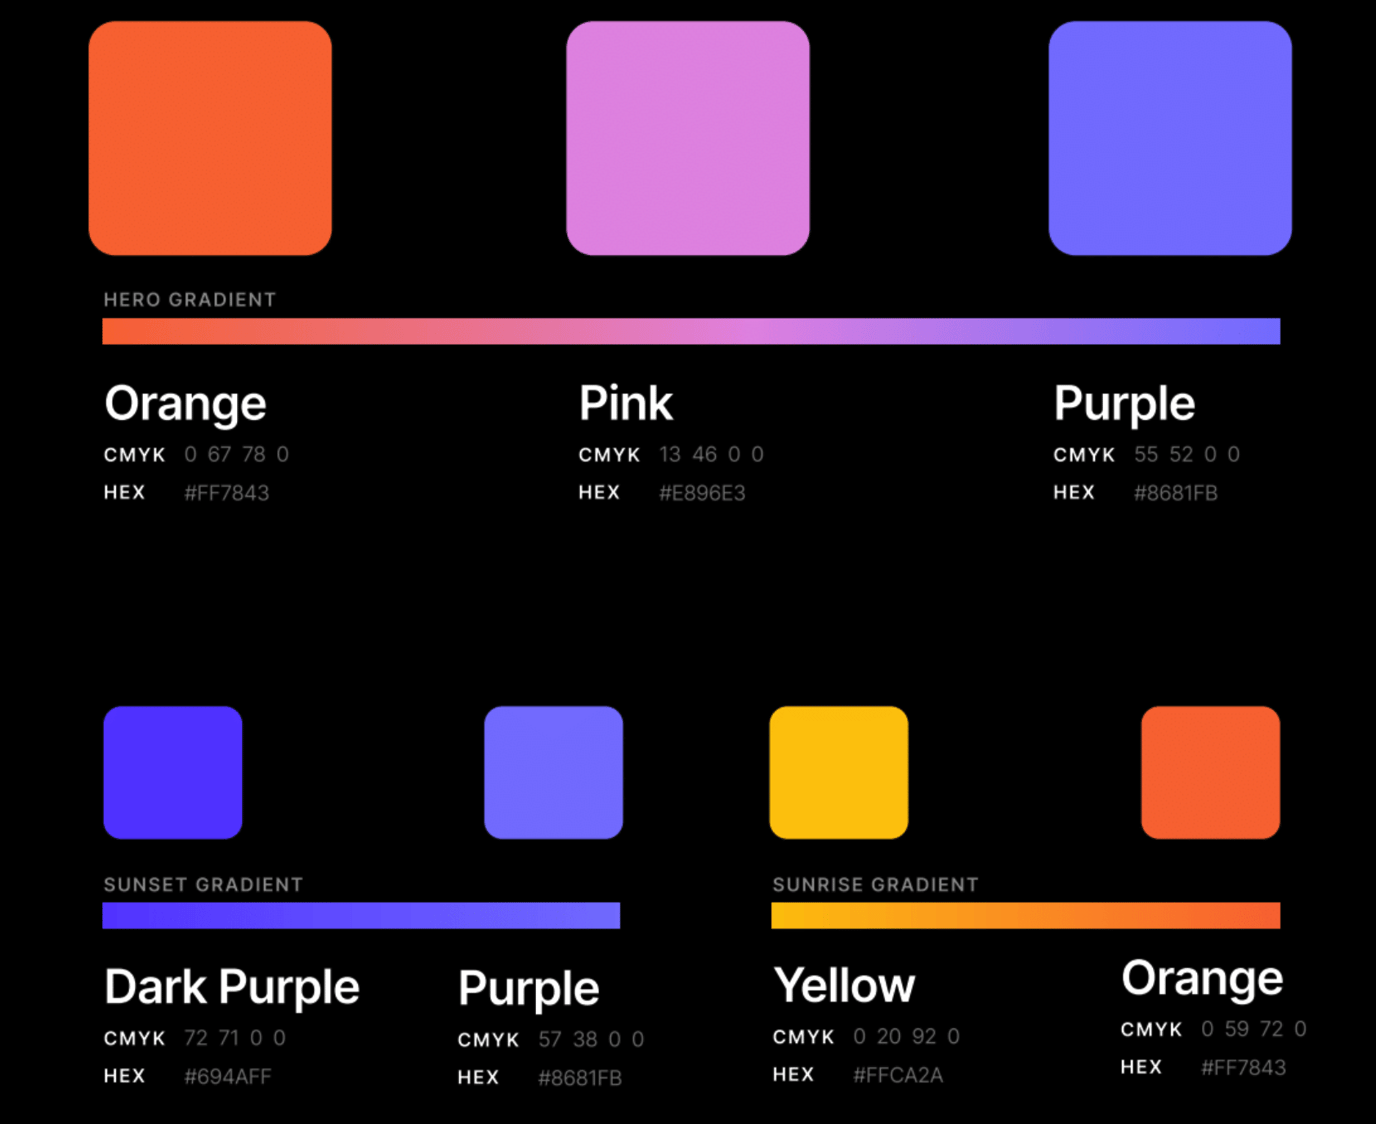Viewport: 1376px width, 1124px height.
Task: Click the small purple swatch above Sunset bar
Action: tap(553, 772)
